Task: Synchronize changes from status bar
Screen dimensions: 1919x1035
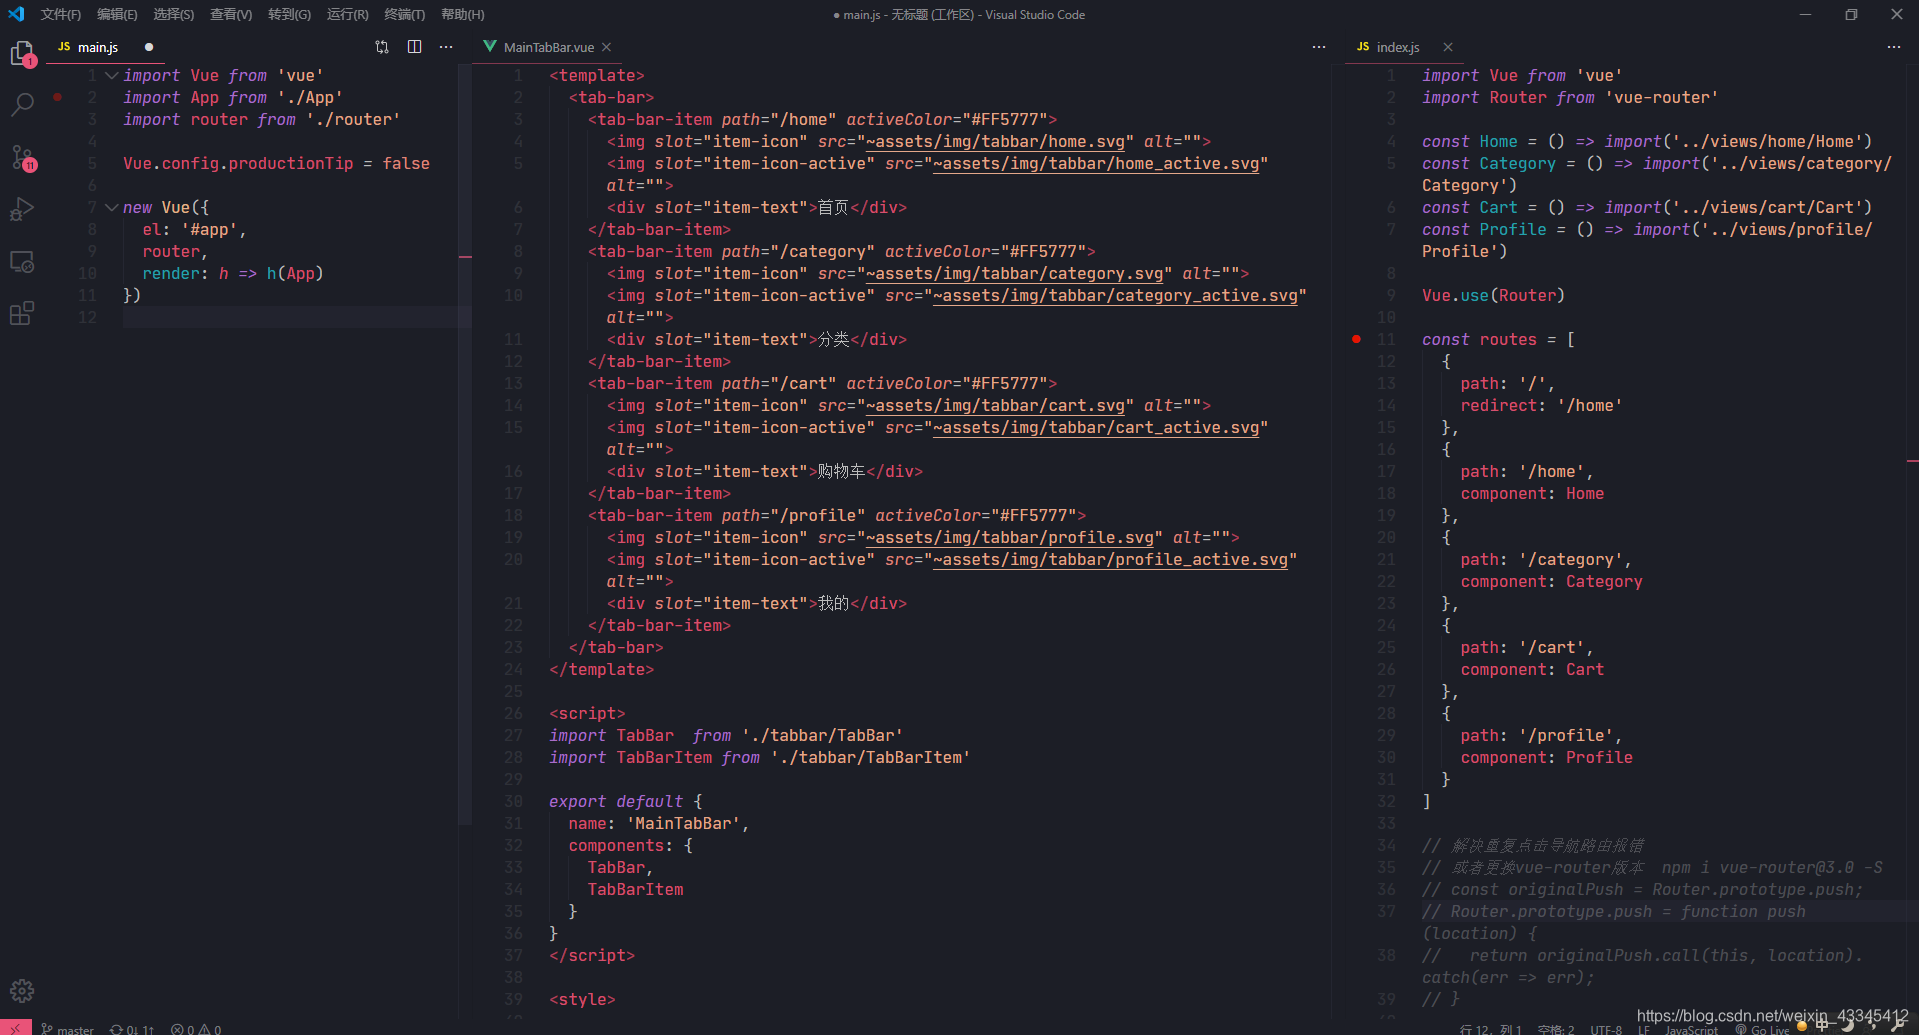Action: coord(132,1029)
